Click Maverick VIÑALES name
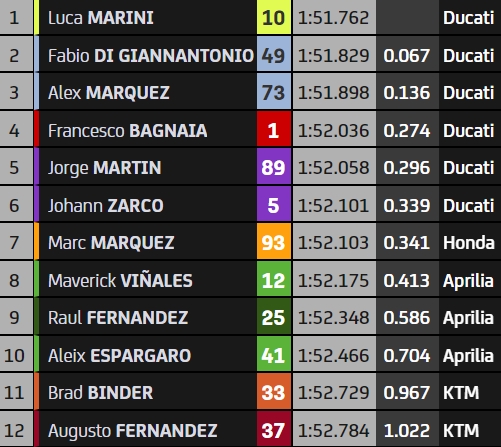Screen dimensions: 501x447 120,280
